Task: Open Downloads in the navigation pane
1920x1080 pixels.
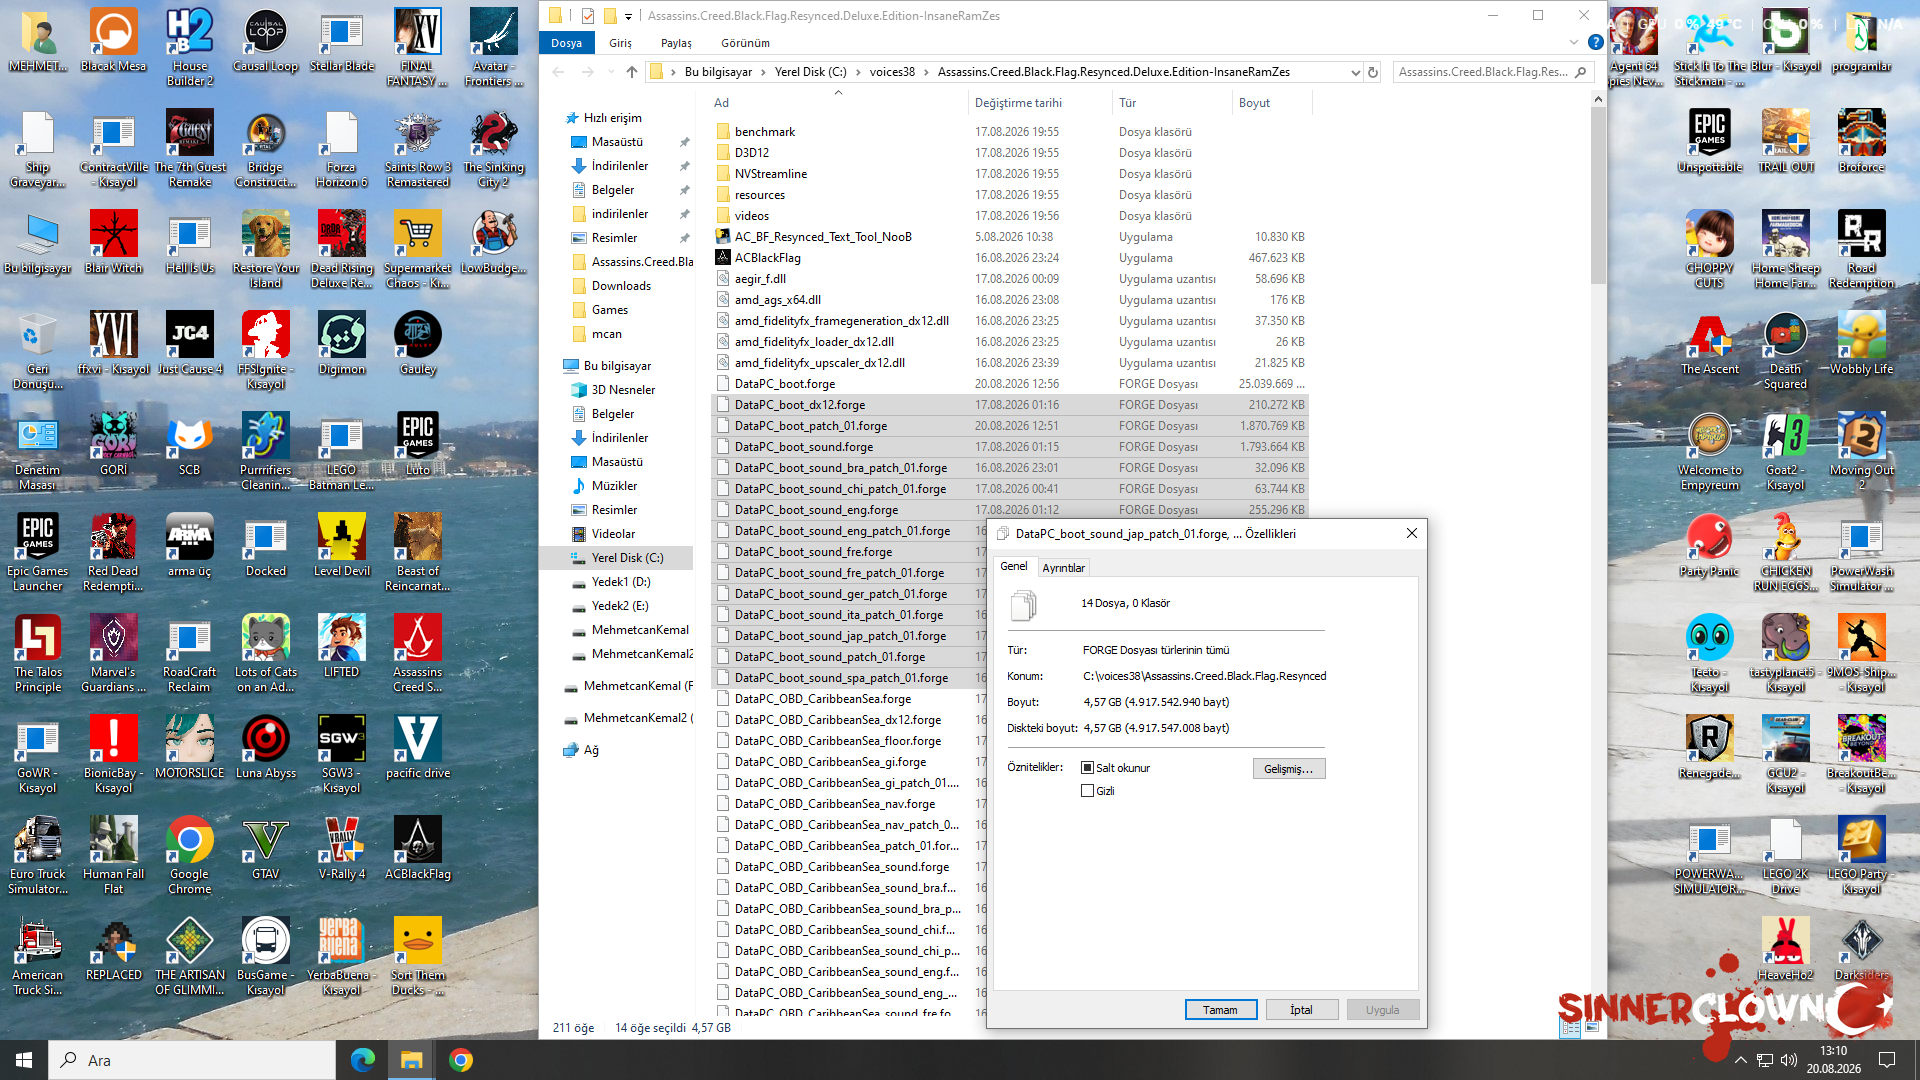Action: (621, 286)
